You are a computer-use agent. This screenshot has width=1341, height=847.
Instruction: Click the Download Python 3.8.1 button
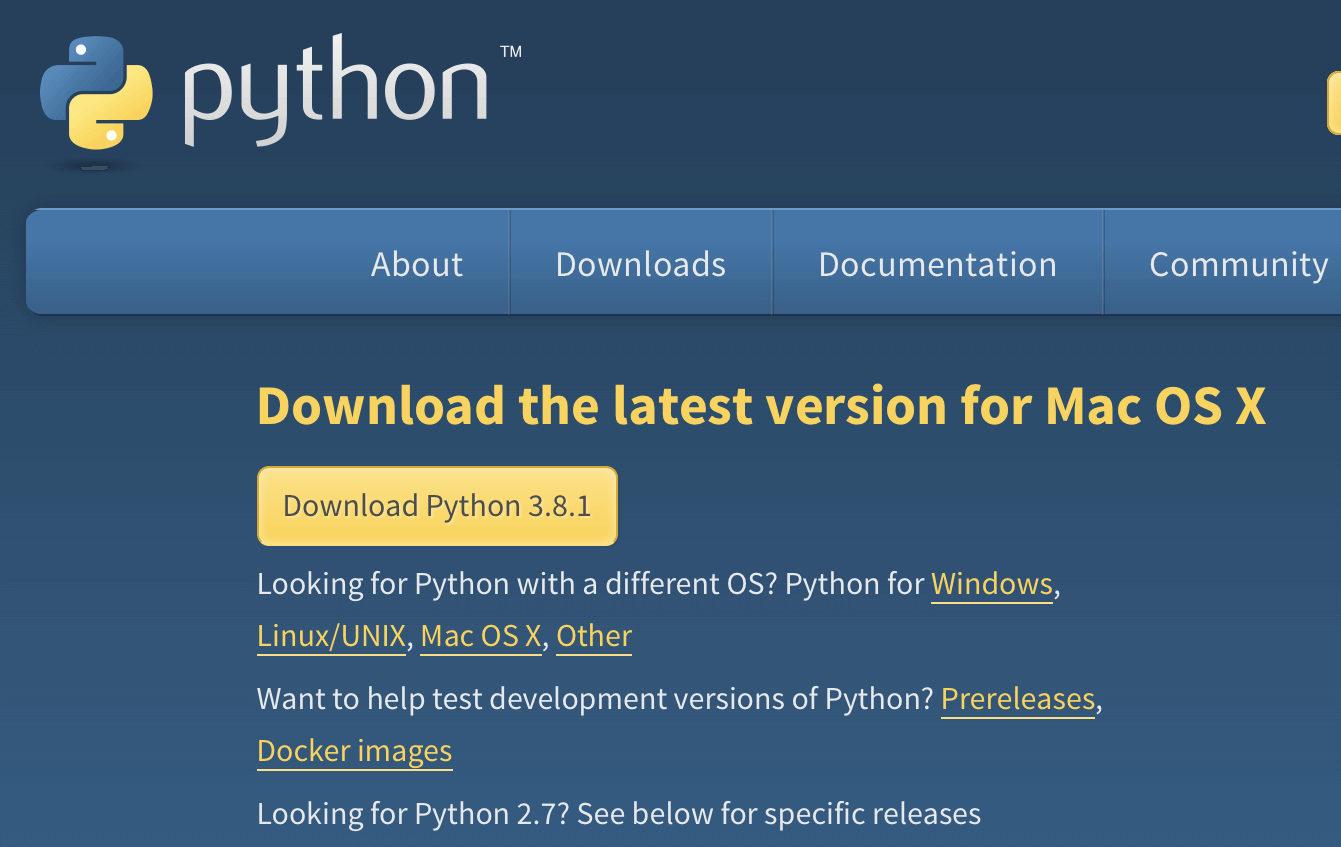click(437, 505)
